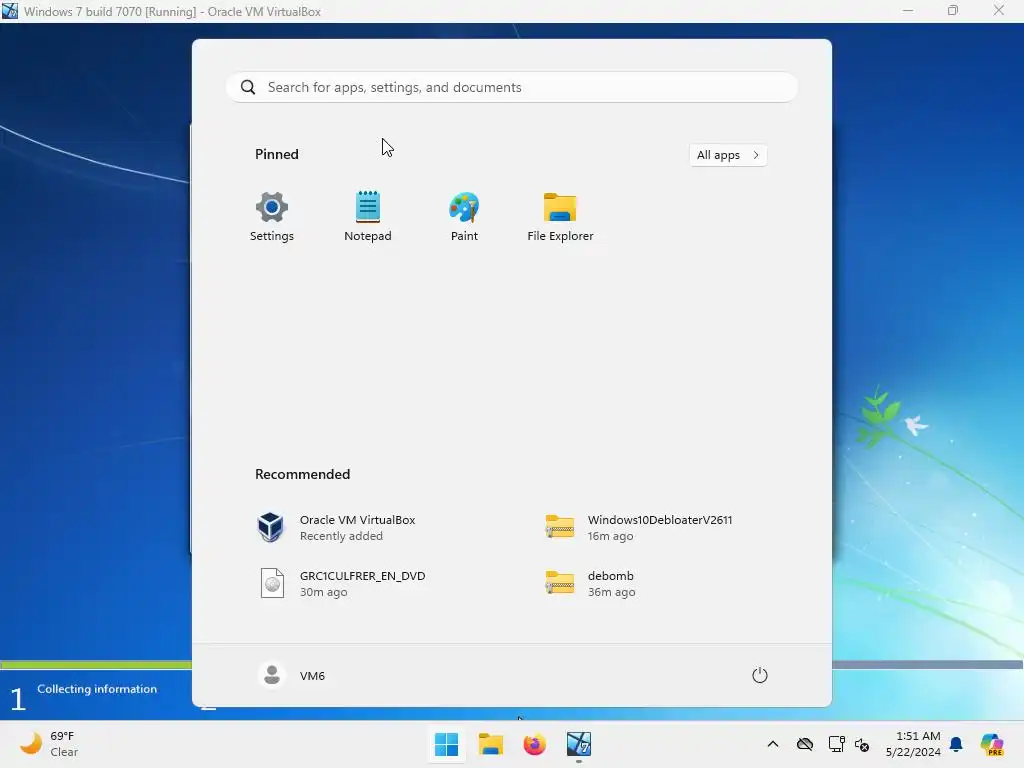The image size is (1024, 768).
Task: Click the All apps button
Action: 728,155
